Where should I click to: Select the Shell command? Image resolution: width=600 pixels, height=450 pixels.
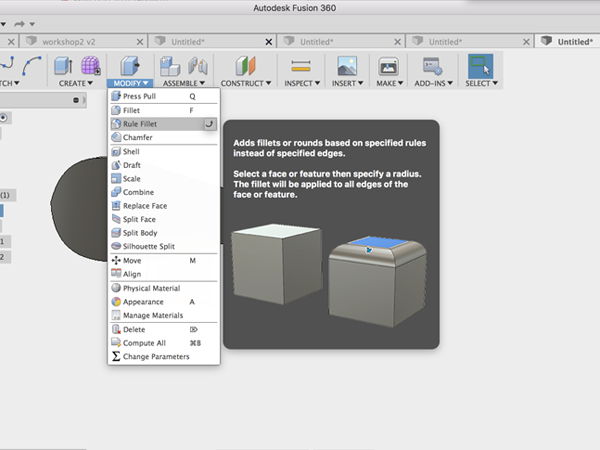pos(164,152)
